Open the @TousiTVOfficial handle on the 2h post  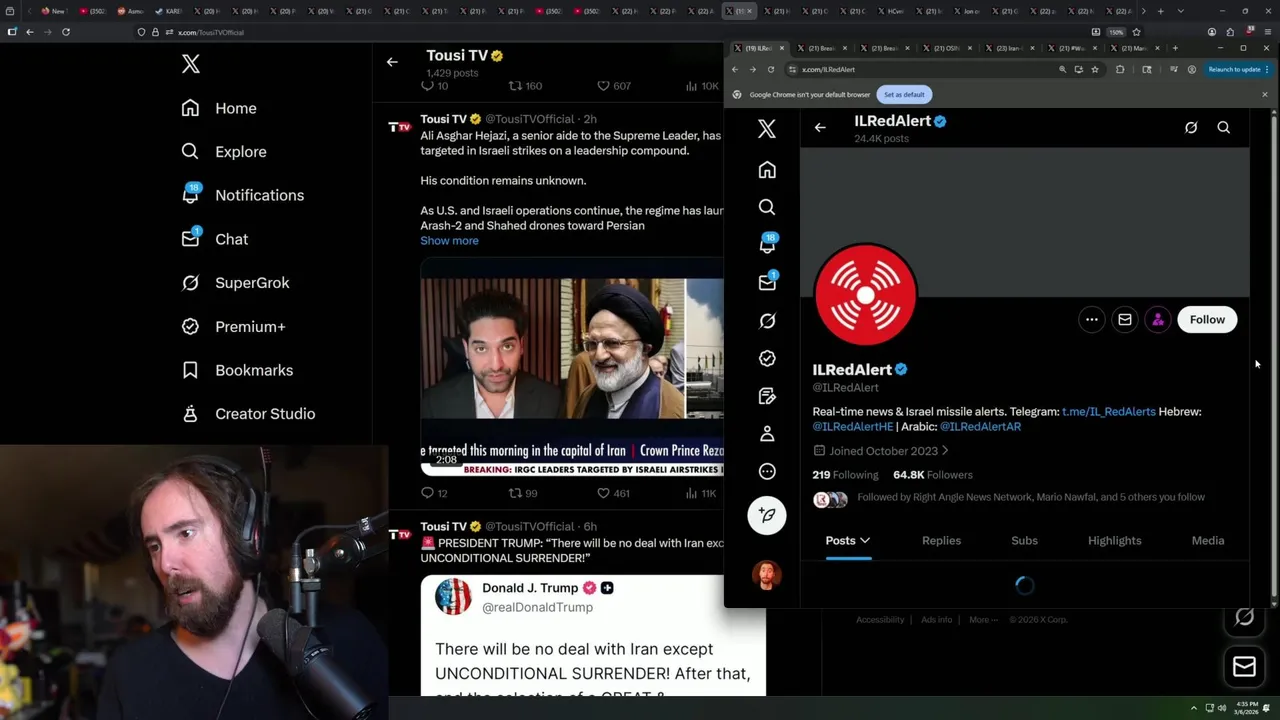point(529,119)
